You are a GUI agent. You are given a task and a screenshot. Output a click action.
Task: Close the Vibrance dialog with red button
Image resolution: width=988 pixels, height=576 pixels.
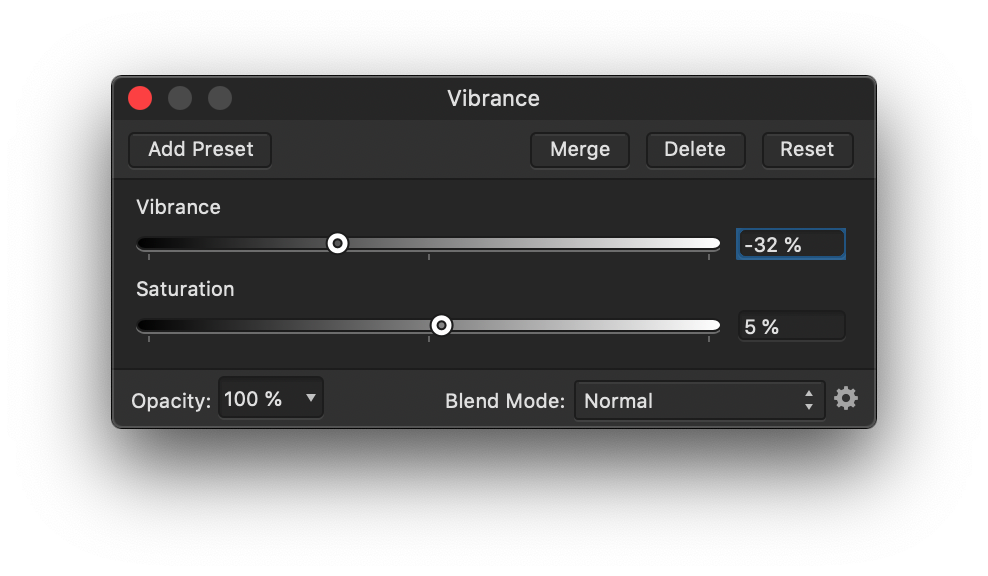pyautogui.click(x=140, y=98)
